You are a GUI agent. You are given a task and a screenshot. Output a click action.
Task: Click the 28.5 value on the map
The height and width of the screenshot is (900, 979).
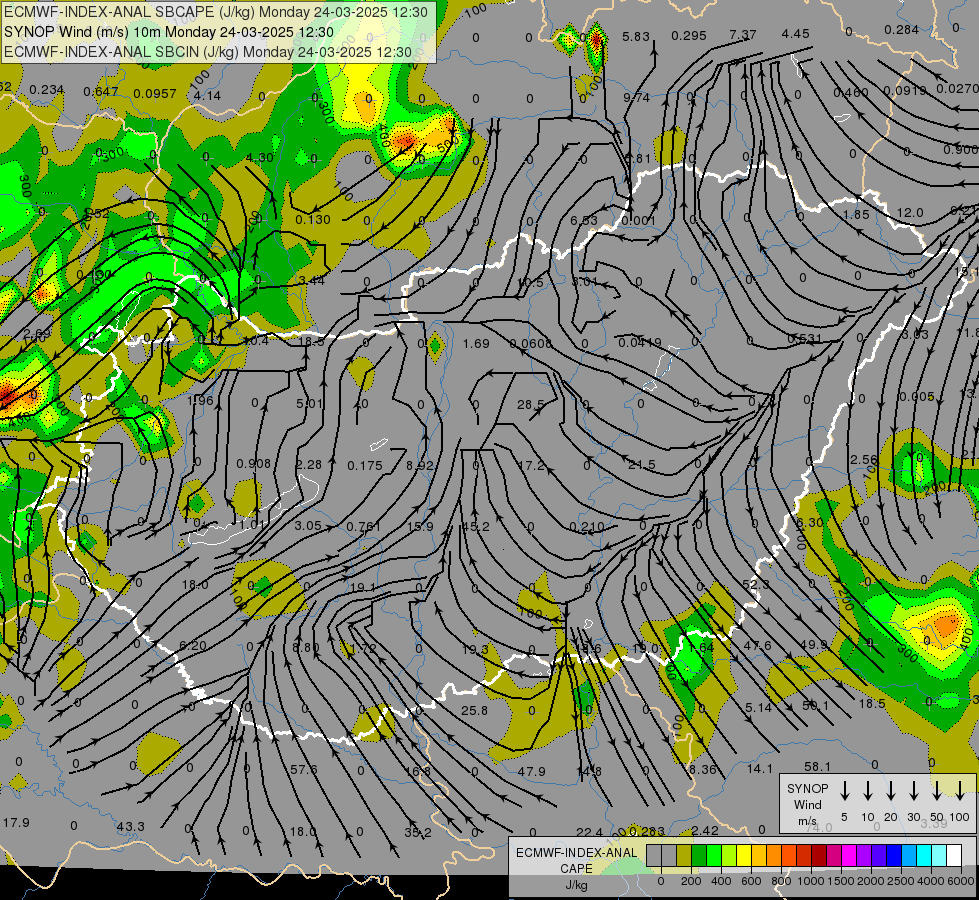(531, 405)
